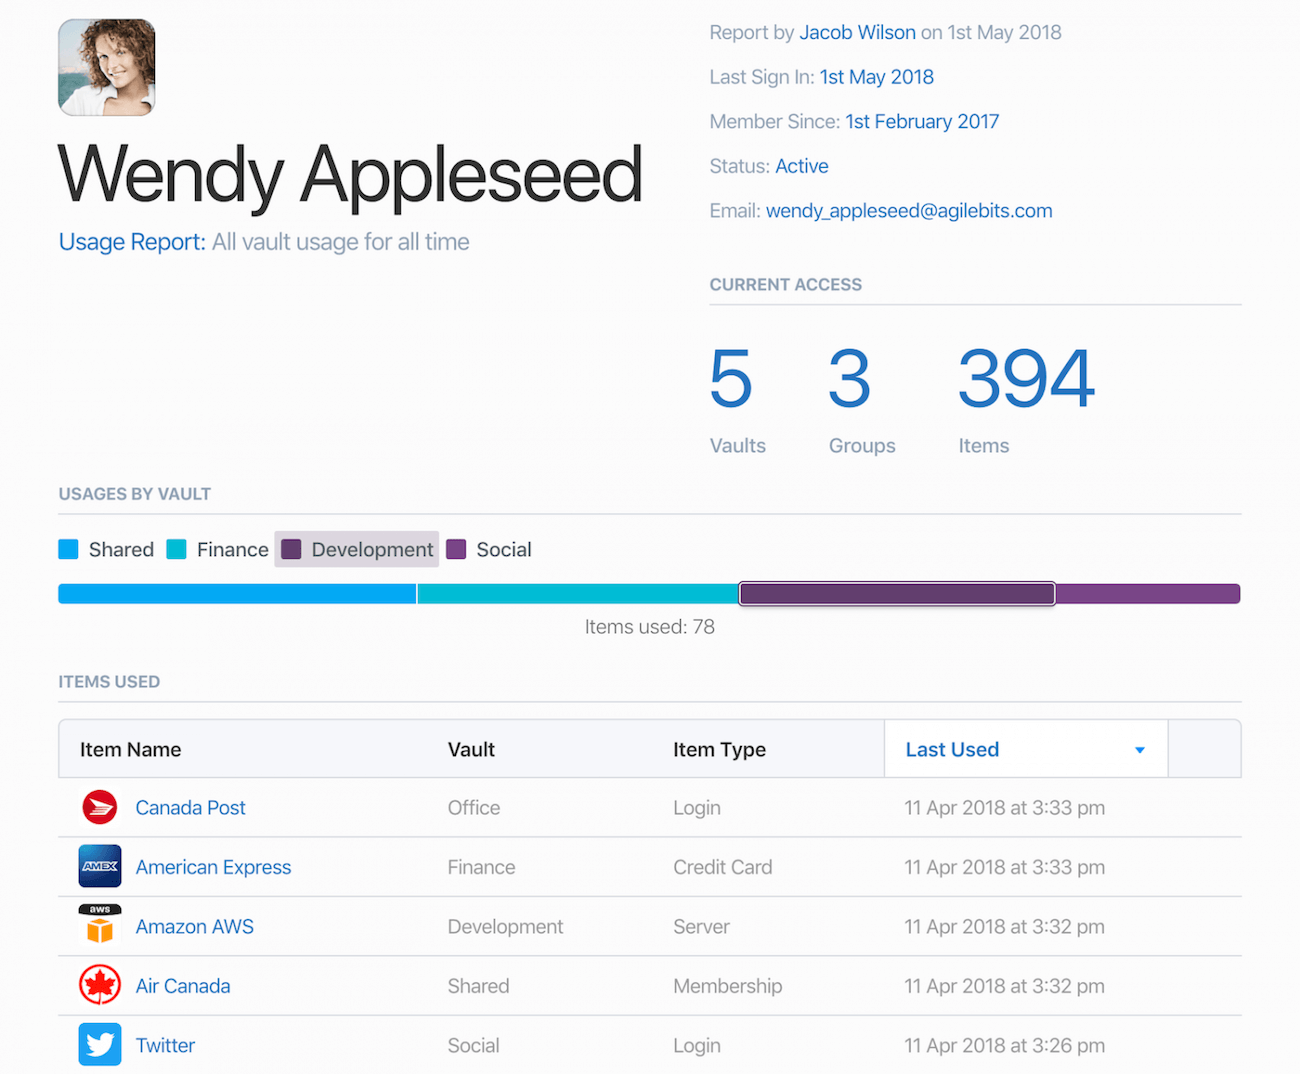
Task: Click the Item Type column header
Action: tap(719, 748)
